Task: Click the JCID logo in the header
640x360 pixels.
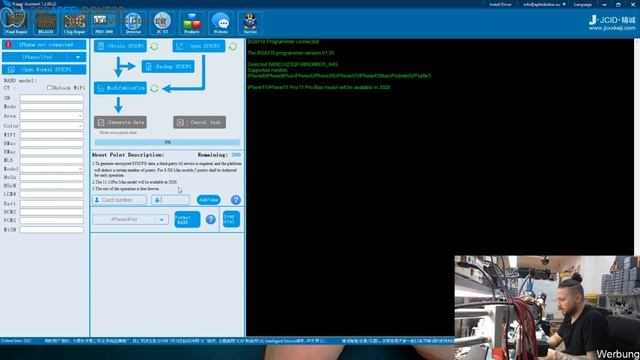Action: coord(612,20)
